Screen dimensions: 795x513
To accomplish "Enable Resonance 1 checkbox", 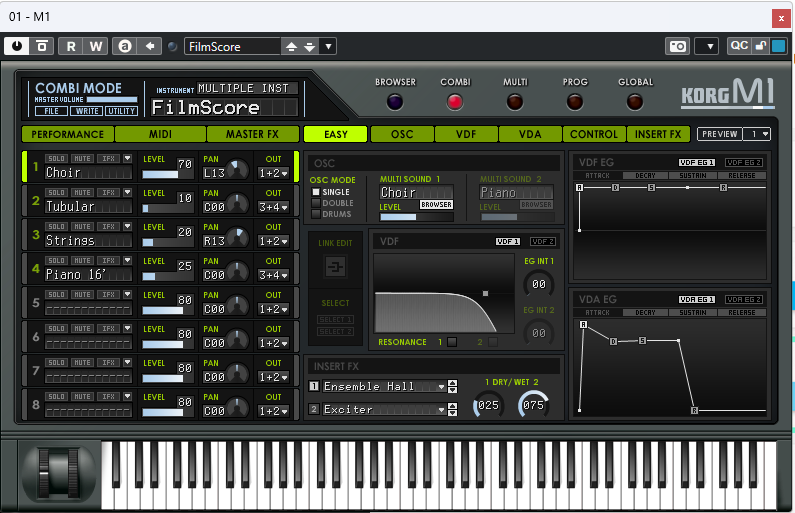I will click(452, 342).
